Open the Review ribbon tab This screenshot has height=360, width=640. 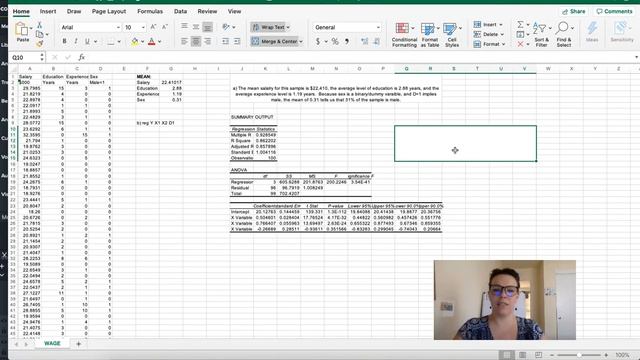tap(207, 11)
